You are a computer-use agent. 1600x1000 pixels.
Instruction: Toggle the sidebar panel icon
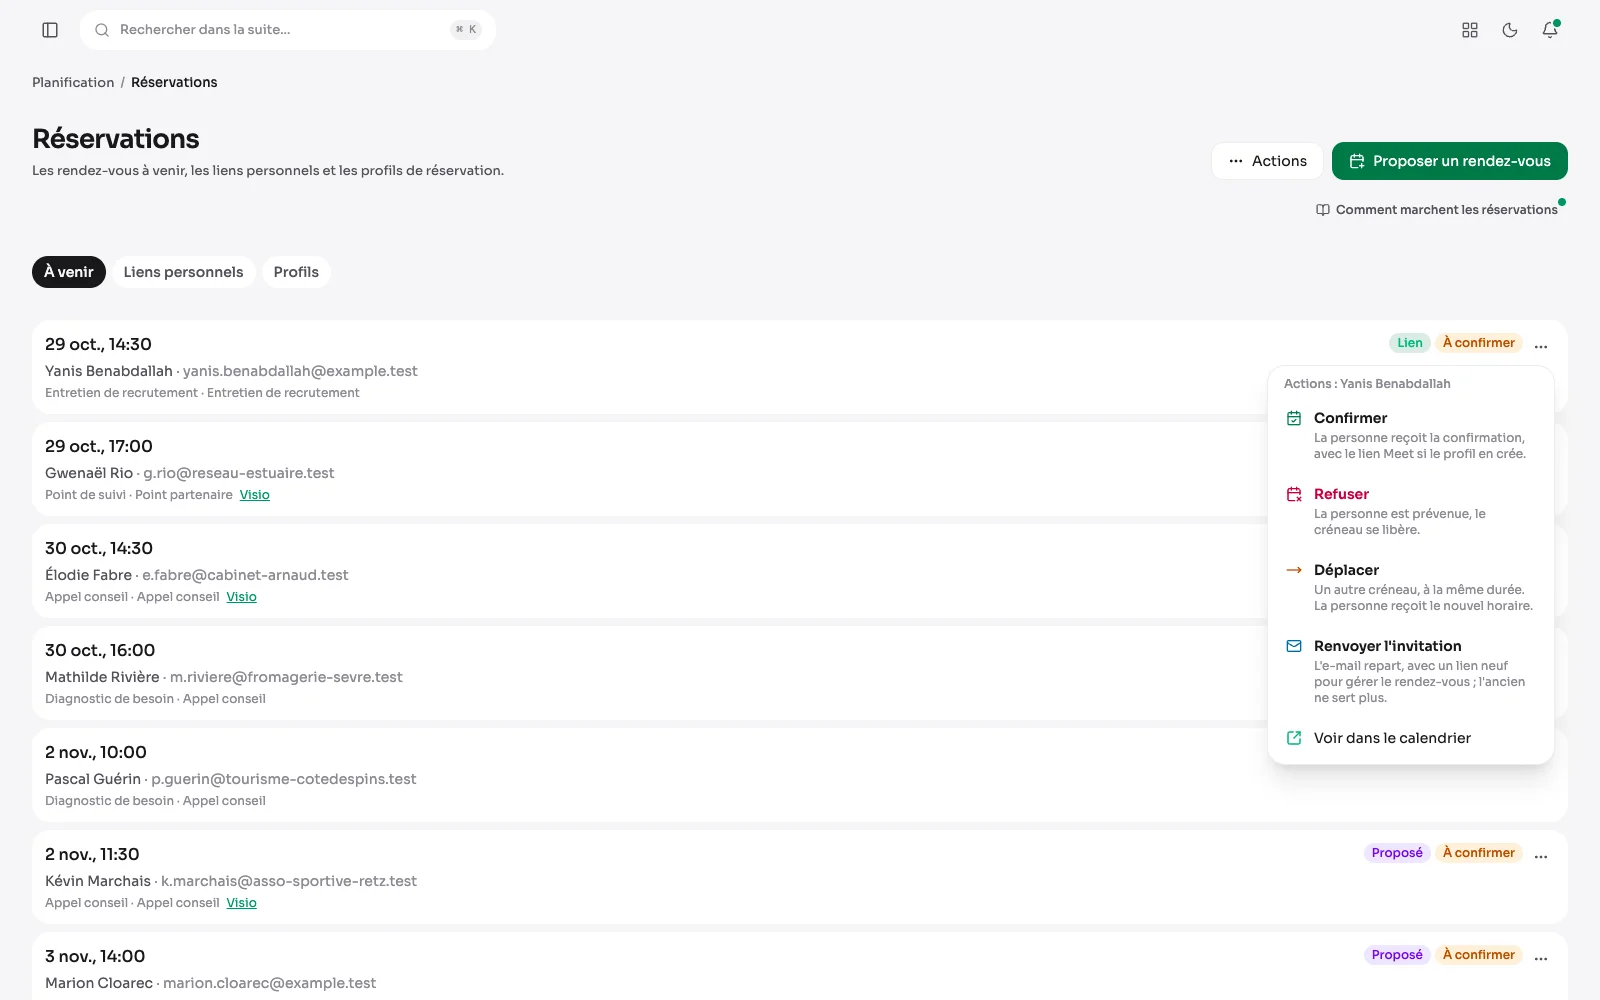pyautogui.click(x=50, y=30)
